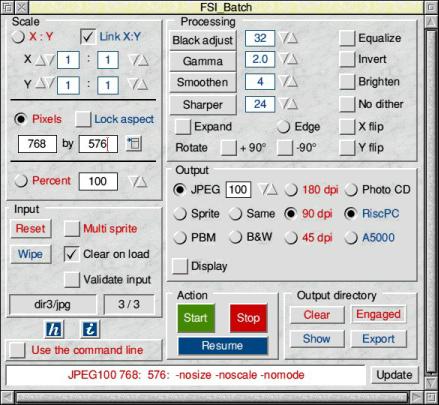
Task: Tick Validate input checkbox
Action: pos(72,280)
